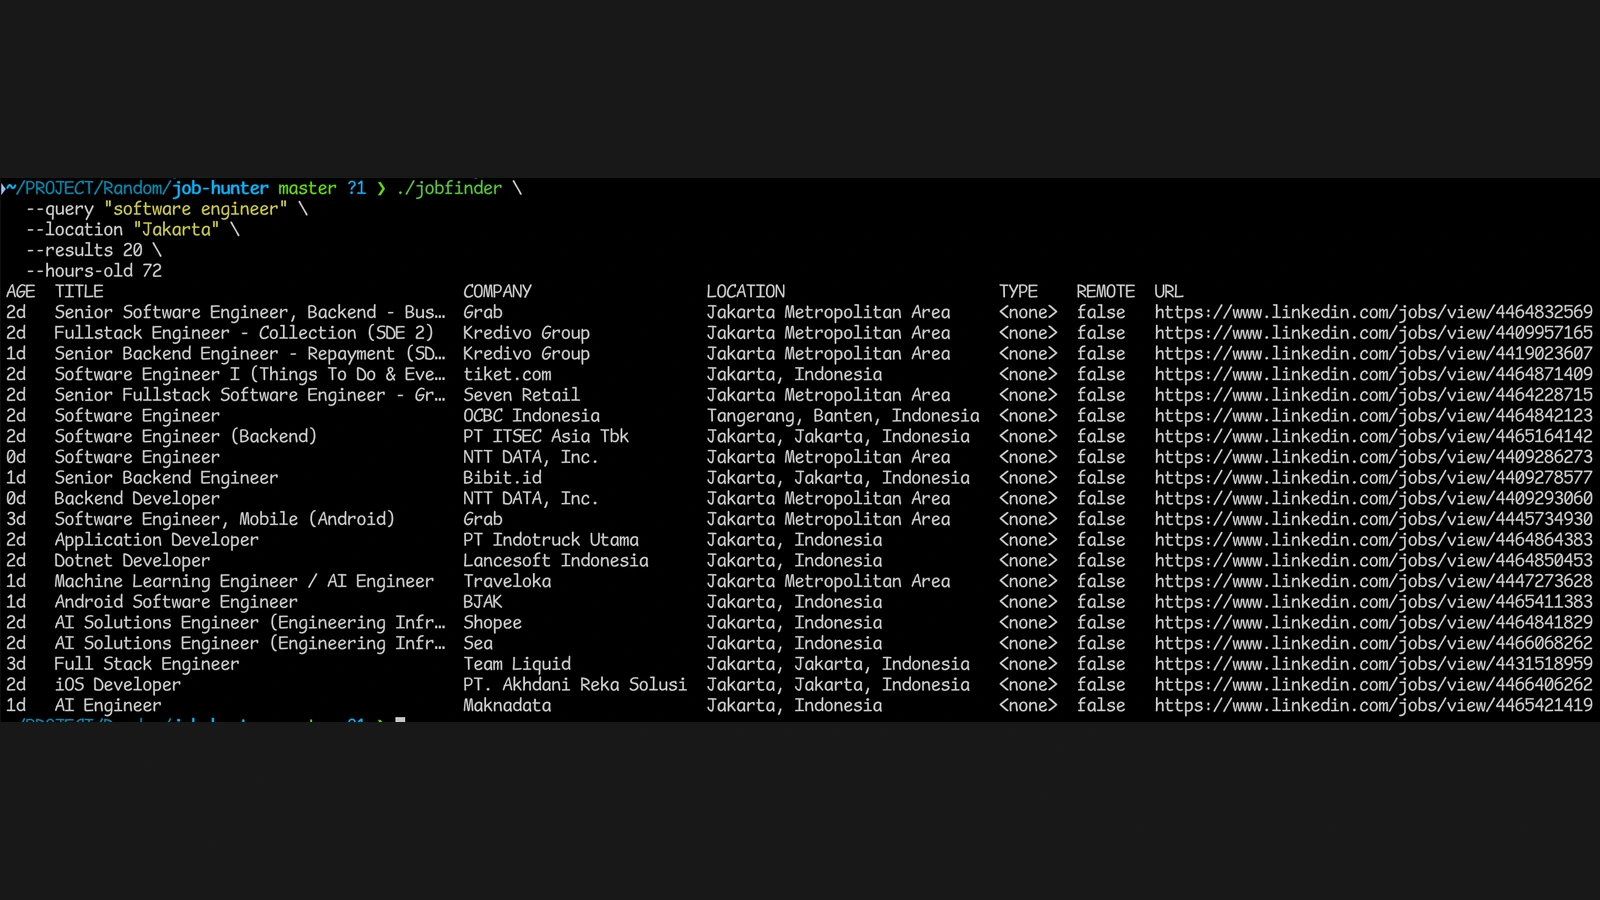Viewport: 1600px width, 900px height.
Task: Open the job URL ending in 4447273628
Action: pos(1373,581)
